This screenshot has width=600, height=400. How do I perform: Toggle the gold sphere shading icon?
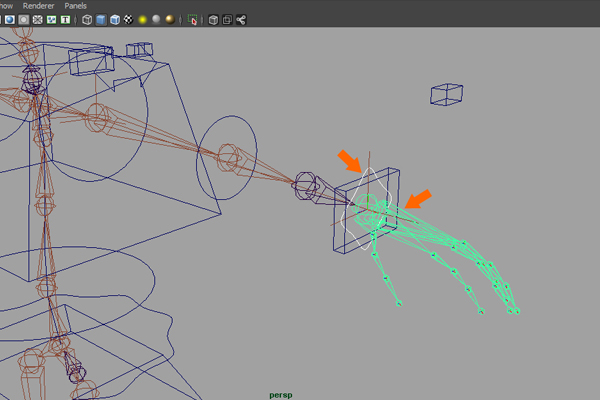click(170, 20)
